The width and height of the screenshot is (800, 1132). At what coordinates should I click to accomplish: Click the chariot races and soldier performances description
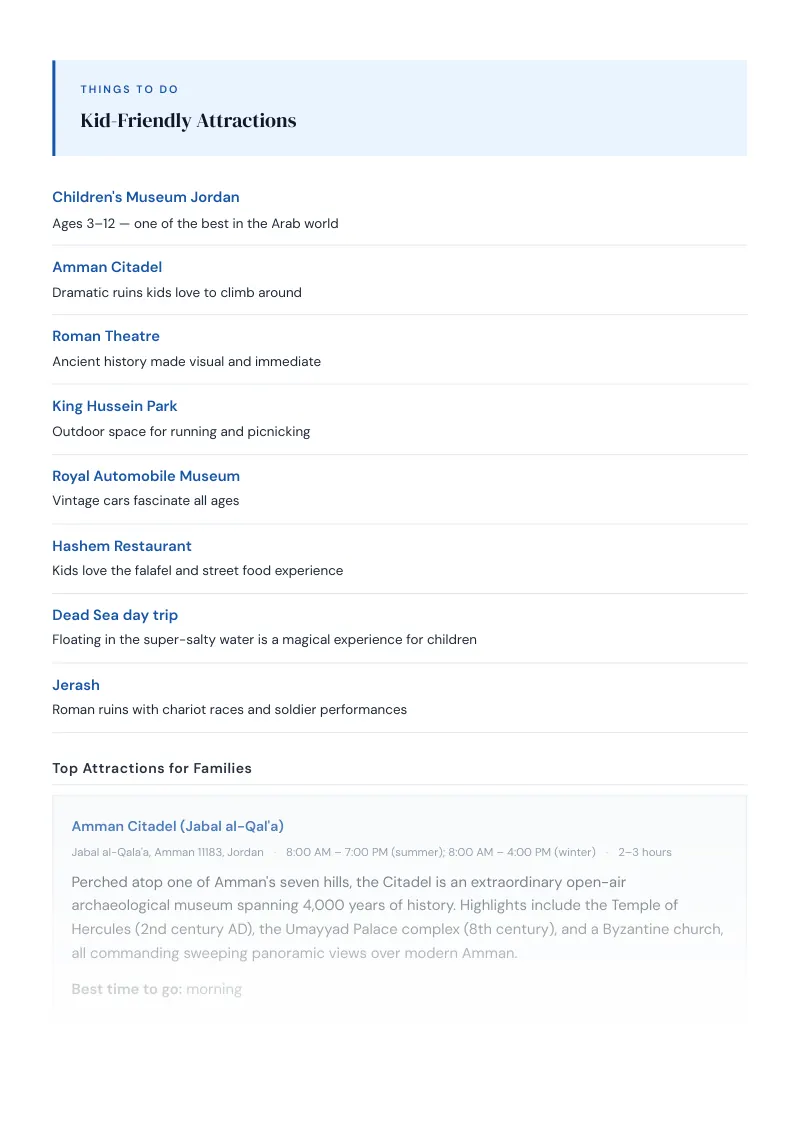[230, 710]
